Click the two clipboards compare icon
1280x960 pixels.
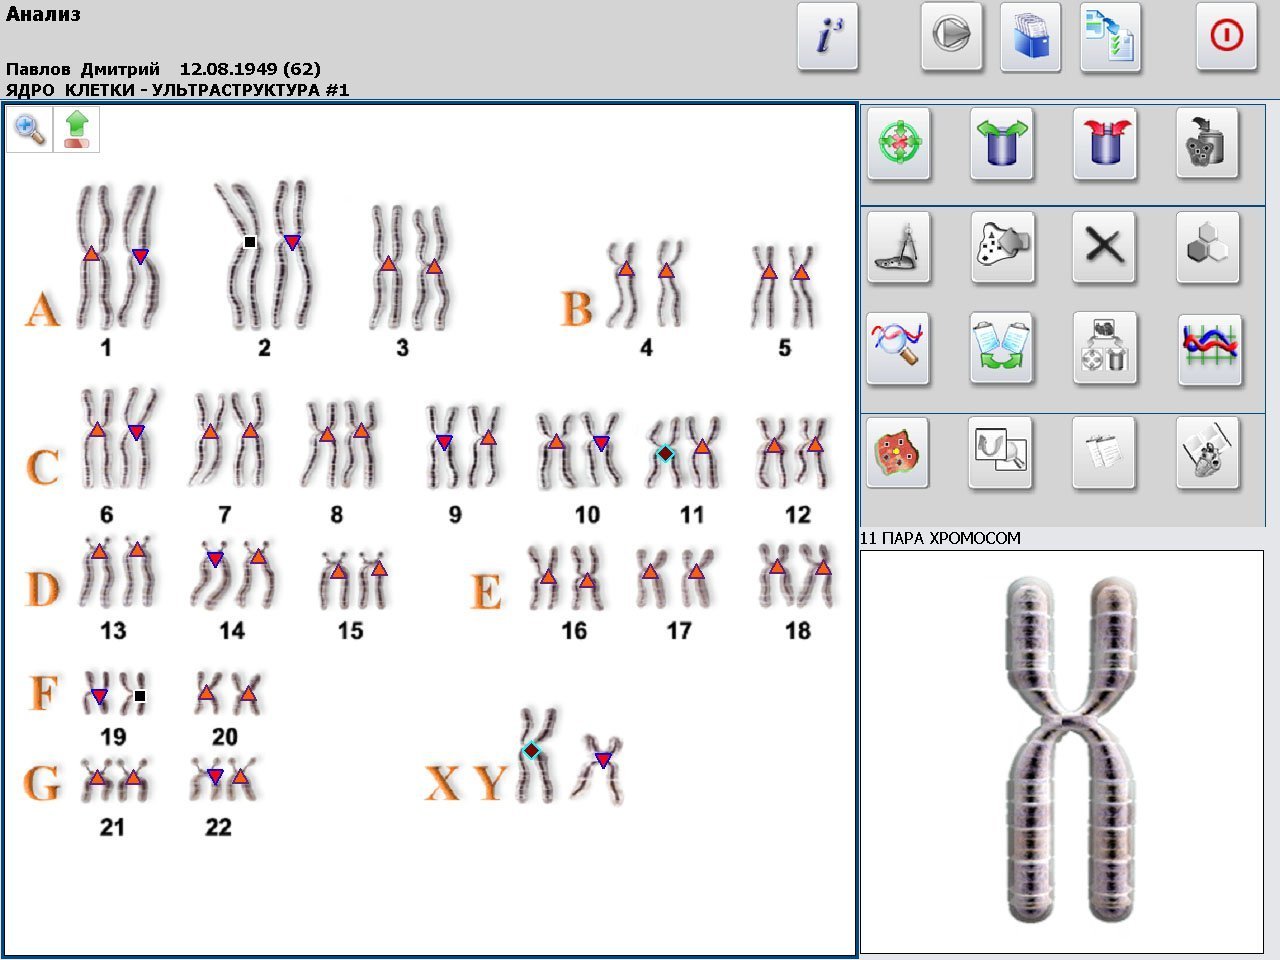tap(1001, 348)
